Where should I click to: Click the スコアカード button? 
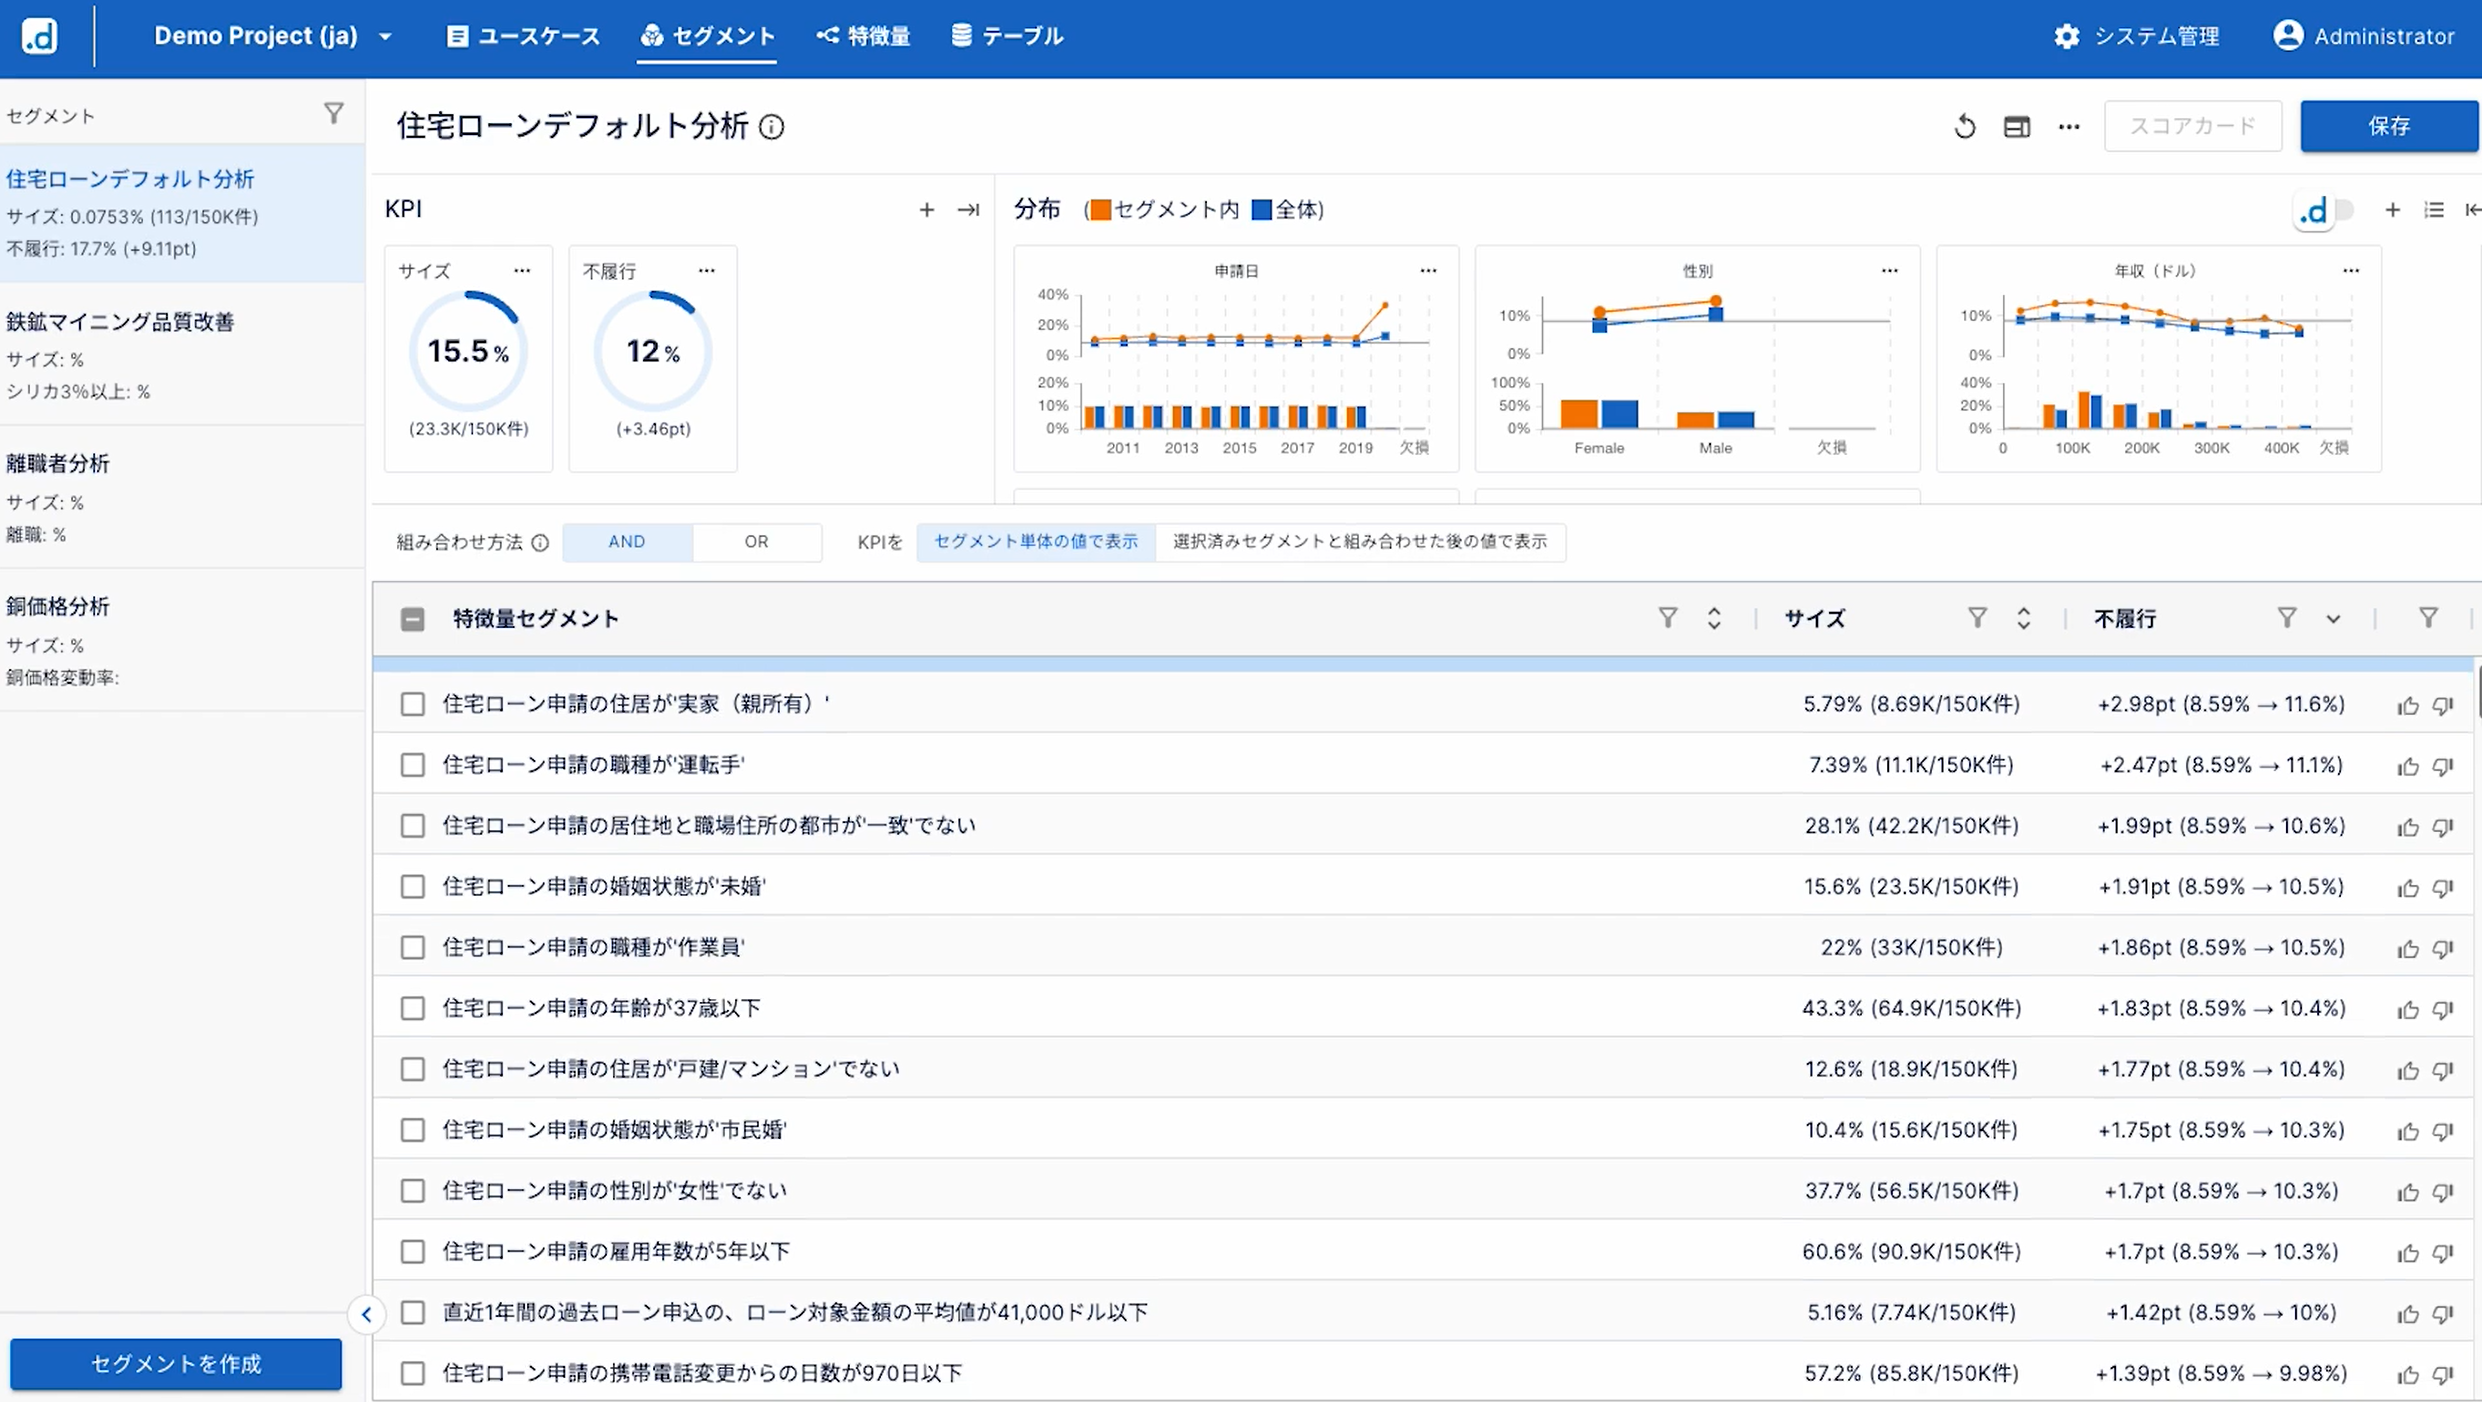tap(2193, 126)
